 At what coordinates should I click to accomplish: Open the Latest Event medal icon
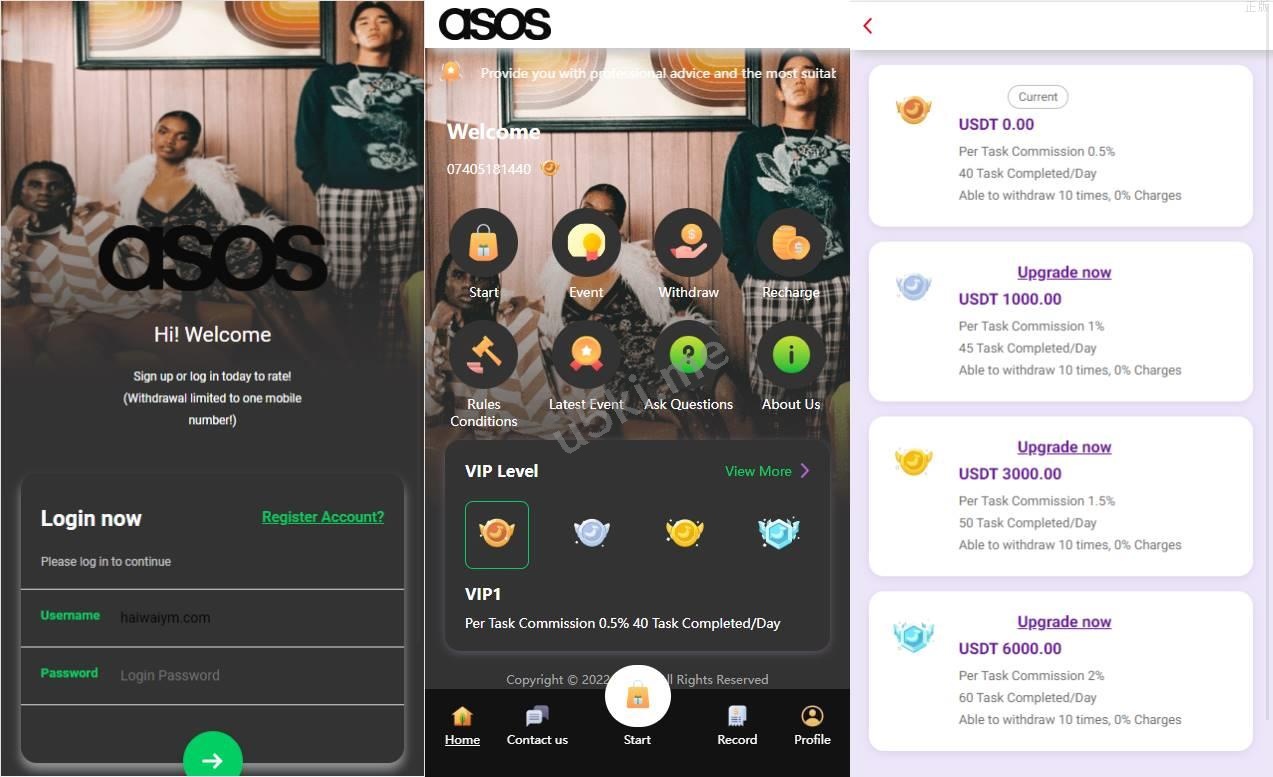tap(586, 355)
